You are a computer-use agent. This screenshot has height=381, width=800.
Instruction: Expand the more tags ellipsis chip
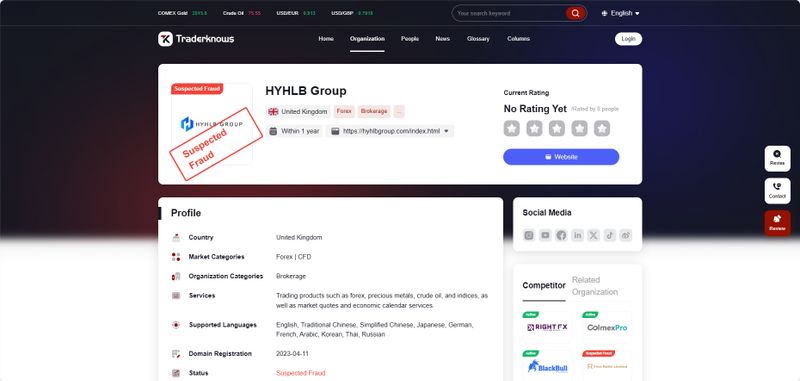click(399, 112)
